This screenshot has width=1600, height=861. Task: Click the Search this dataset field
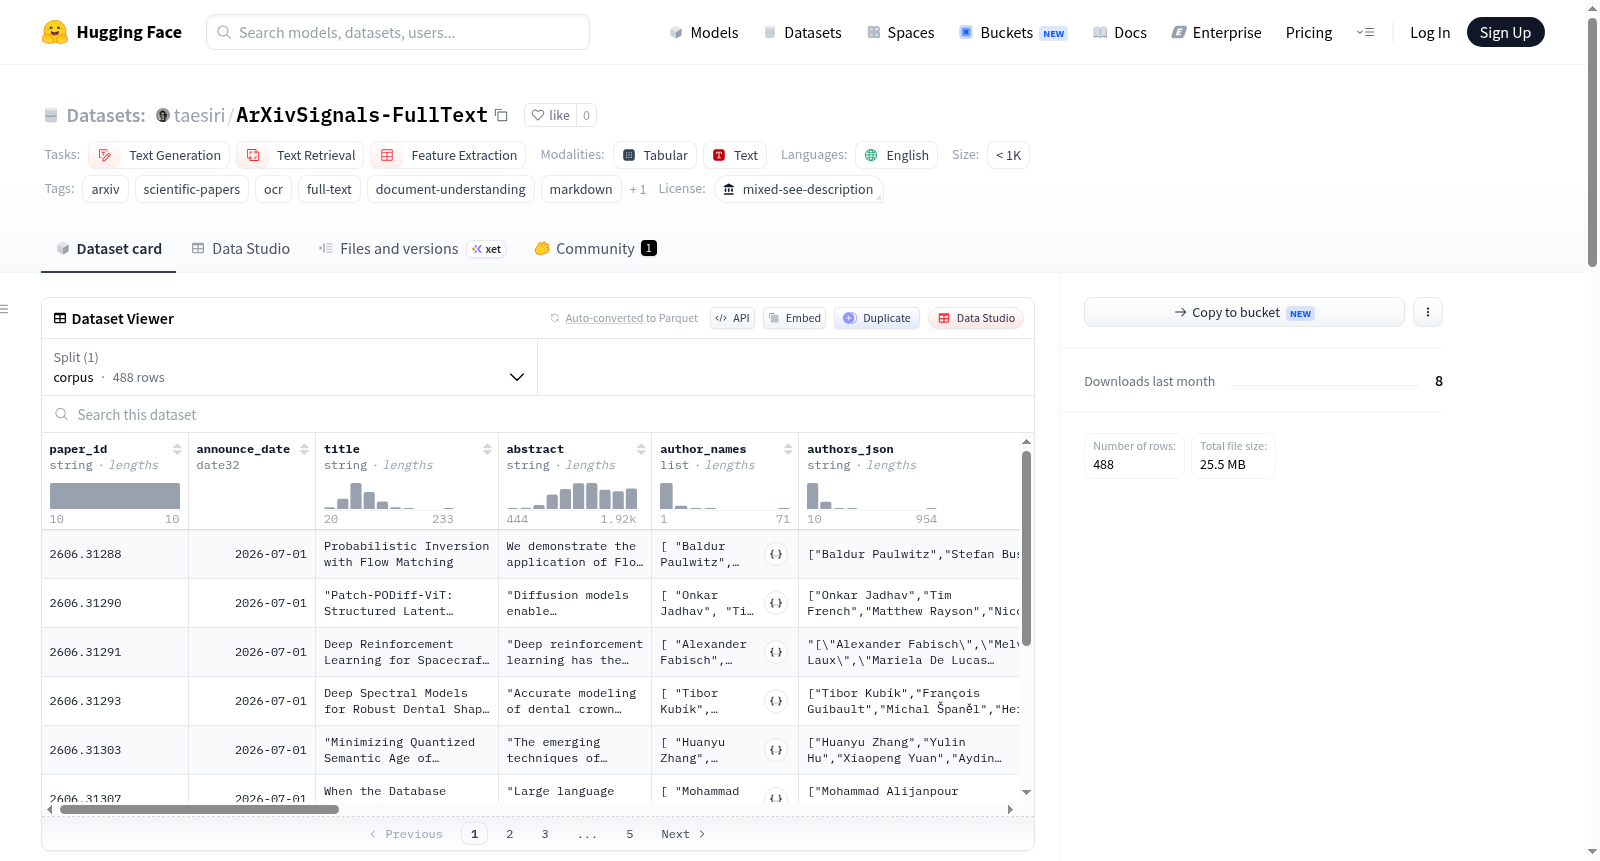tap(538, 414)
